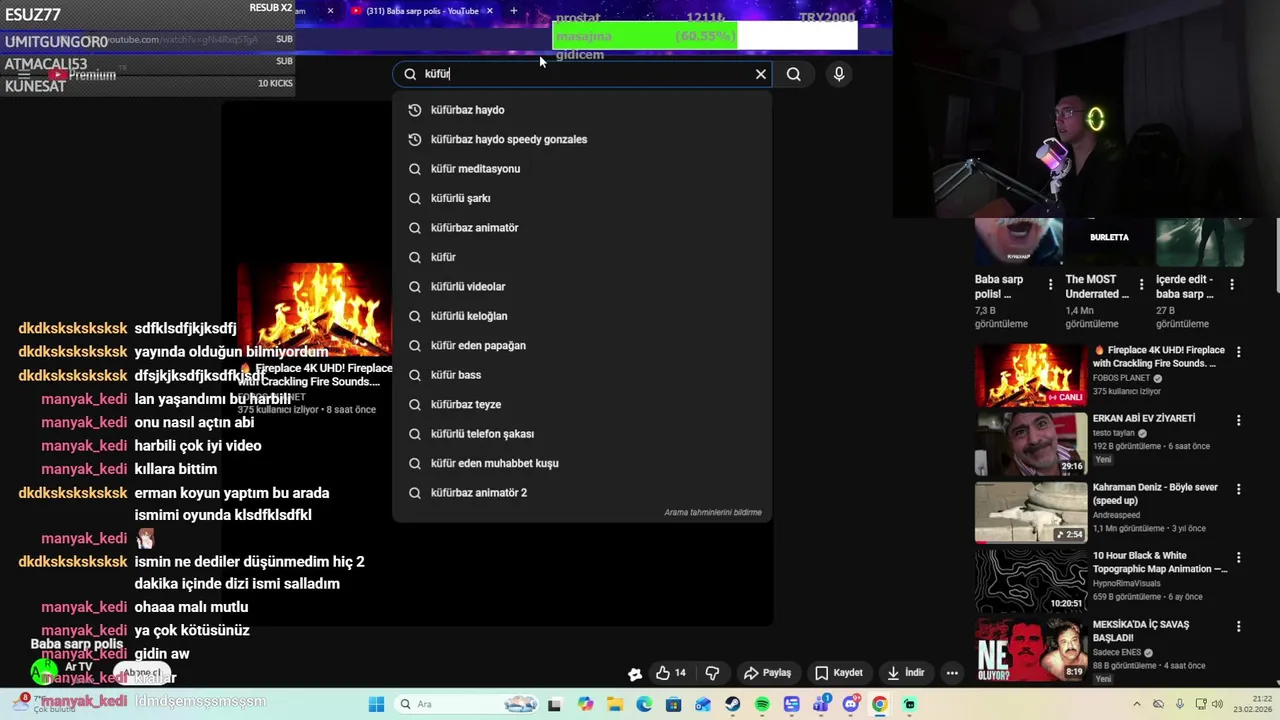Choose suggestion "küfürbaz haydo speedy gonzales"
This screenshot has width=1280, height=720.
582,139
